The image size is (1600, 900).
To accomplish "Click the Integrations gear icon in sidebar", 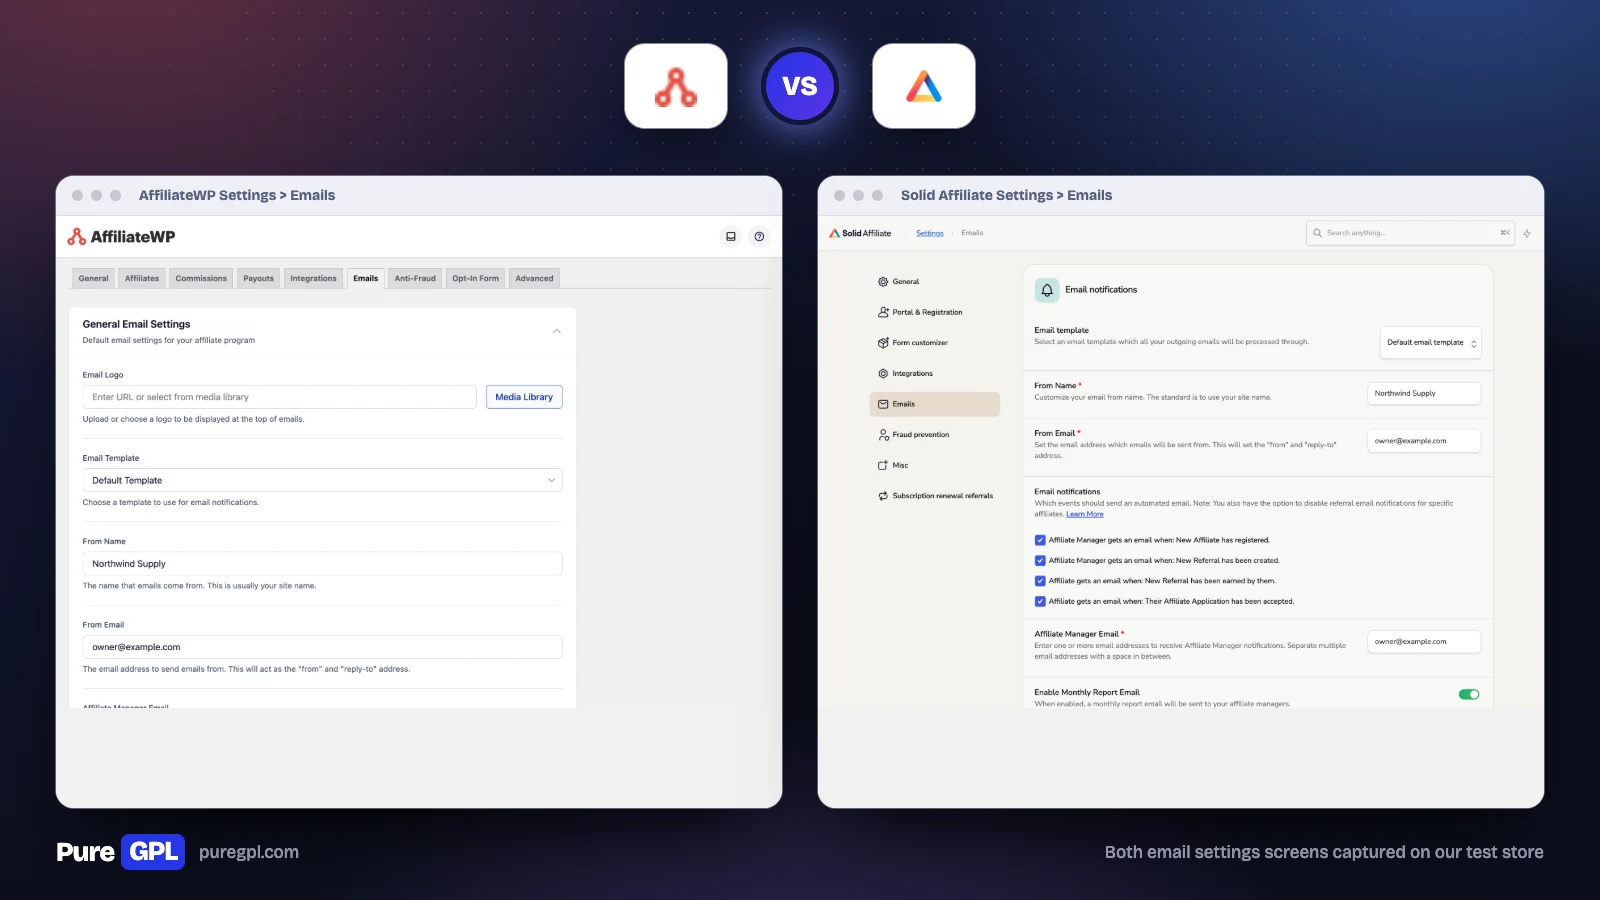I will coord(883,374).
